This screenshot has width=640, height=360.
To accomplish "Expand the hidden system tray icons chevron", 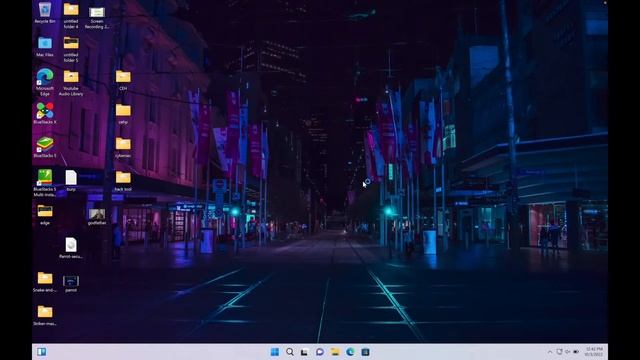I will pyautogui.click(x=550, y=352).
